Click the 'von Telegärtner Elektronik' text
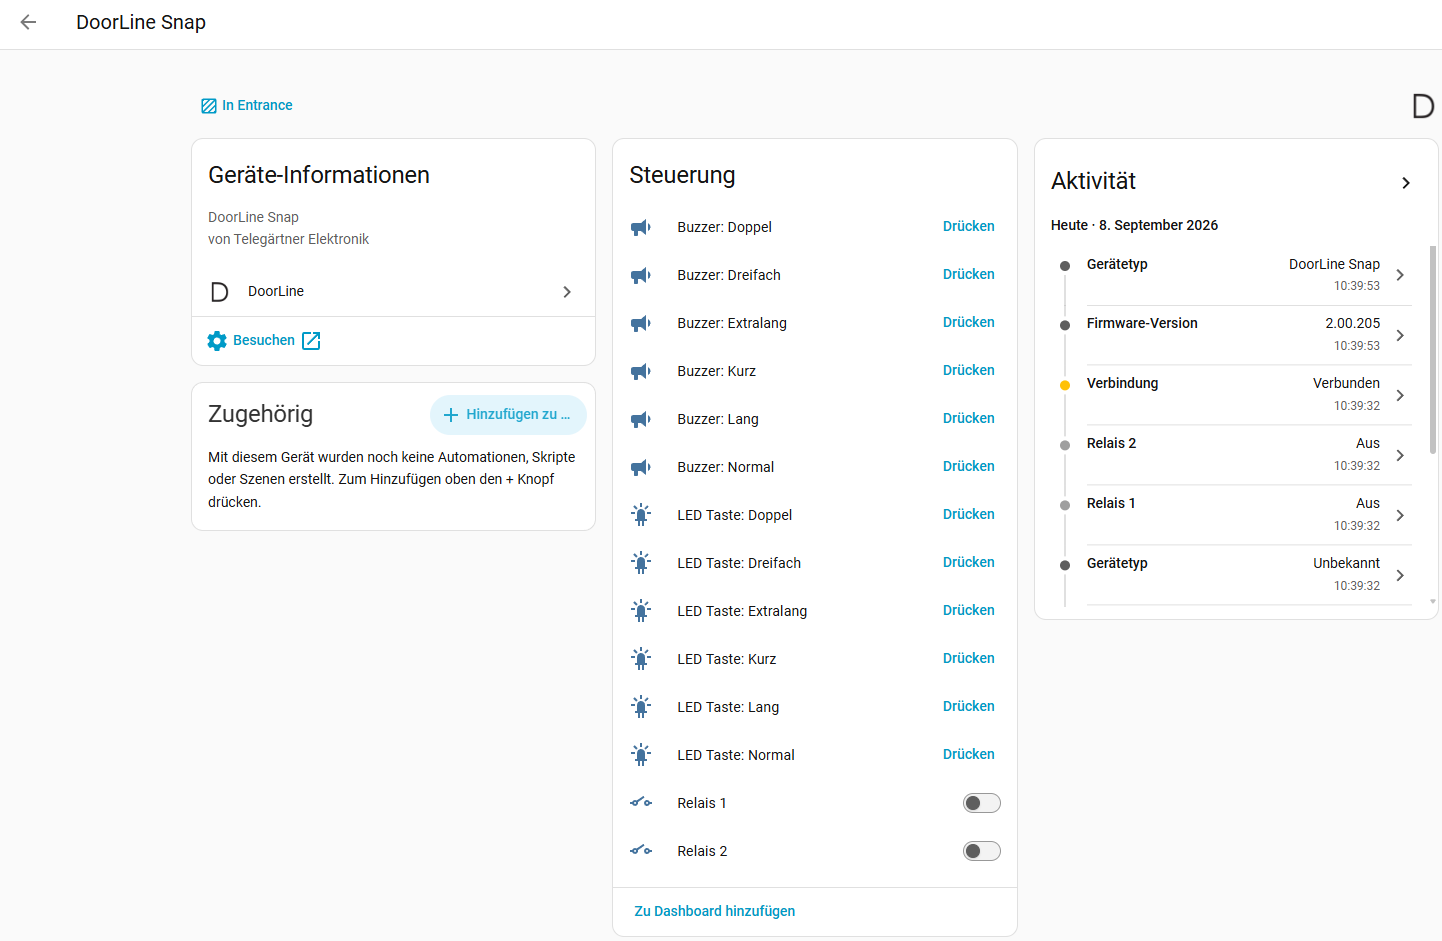Image resolution: width=1442 pixels, height=941 pixels. click(288, 239)
